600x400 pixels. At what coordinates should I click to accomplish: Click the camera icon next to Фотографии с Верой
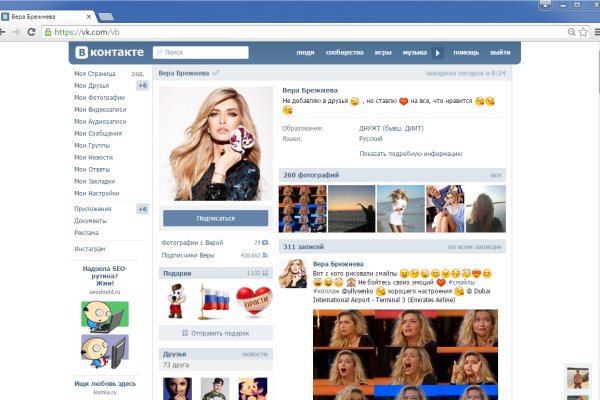267,242
